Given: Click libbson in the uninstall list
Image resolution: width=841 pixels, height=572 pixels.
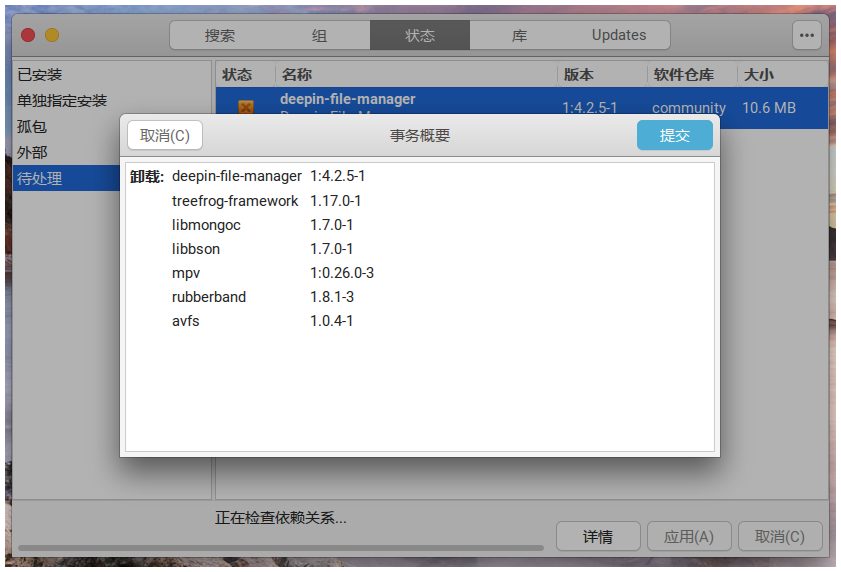Looking at the screenshot, I should point(196,249).
